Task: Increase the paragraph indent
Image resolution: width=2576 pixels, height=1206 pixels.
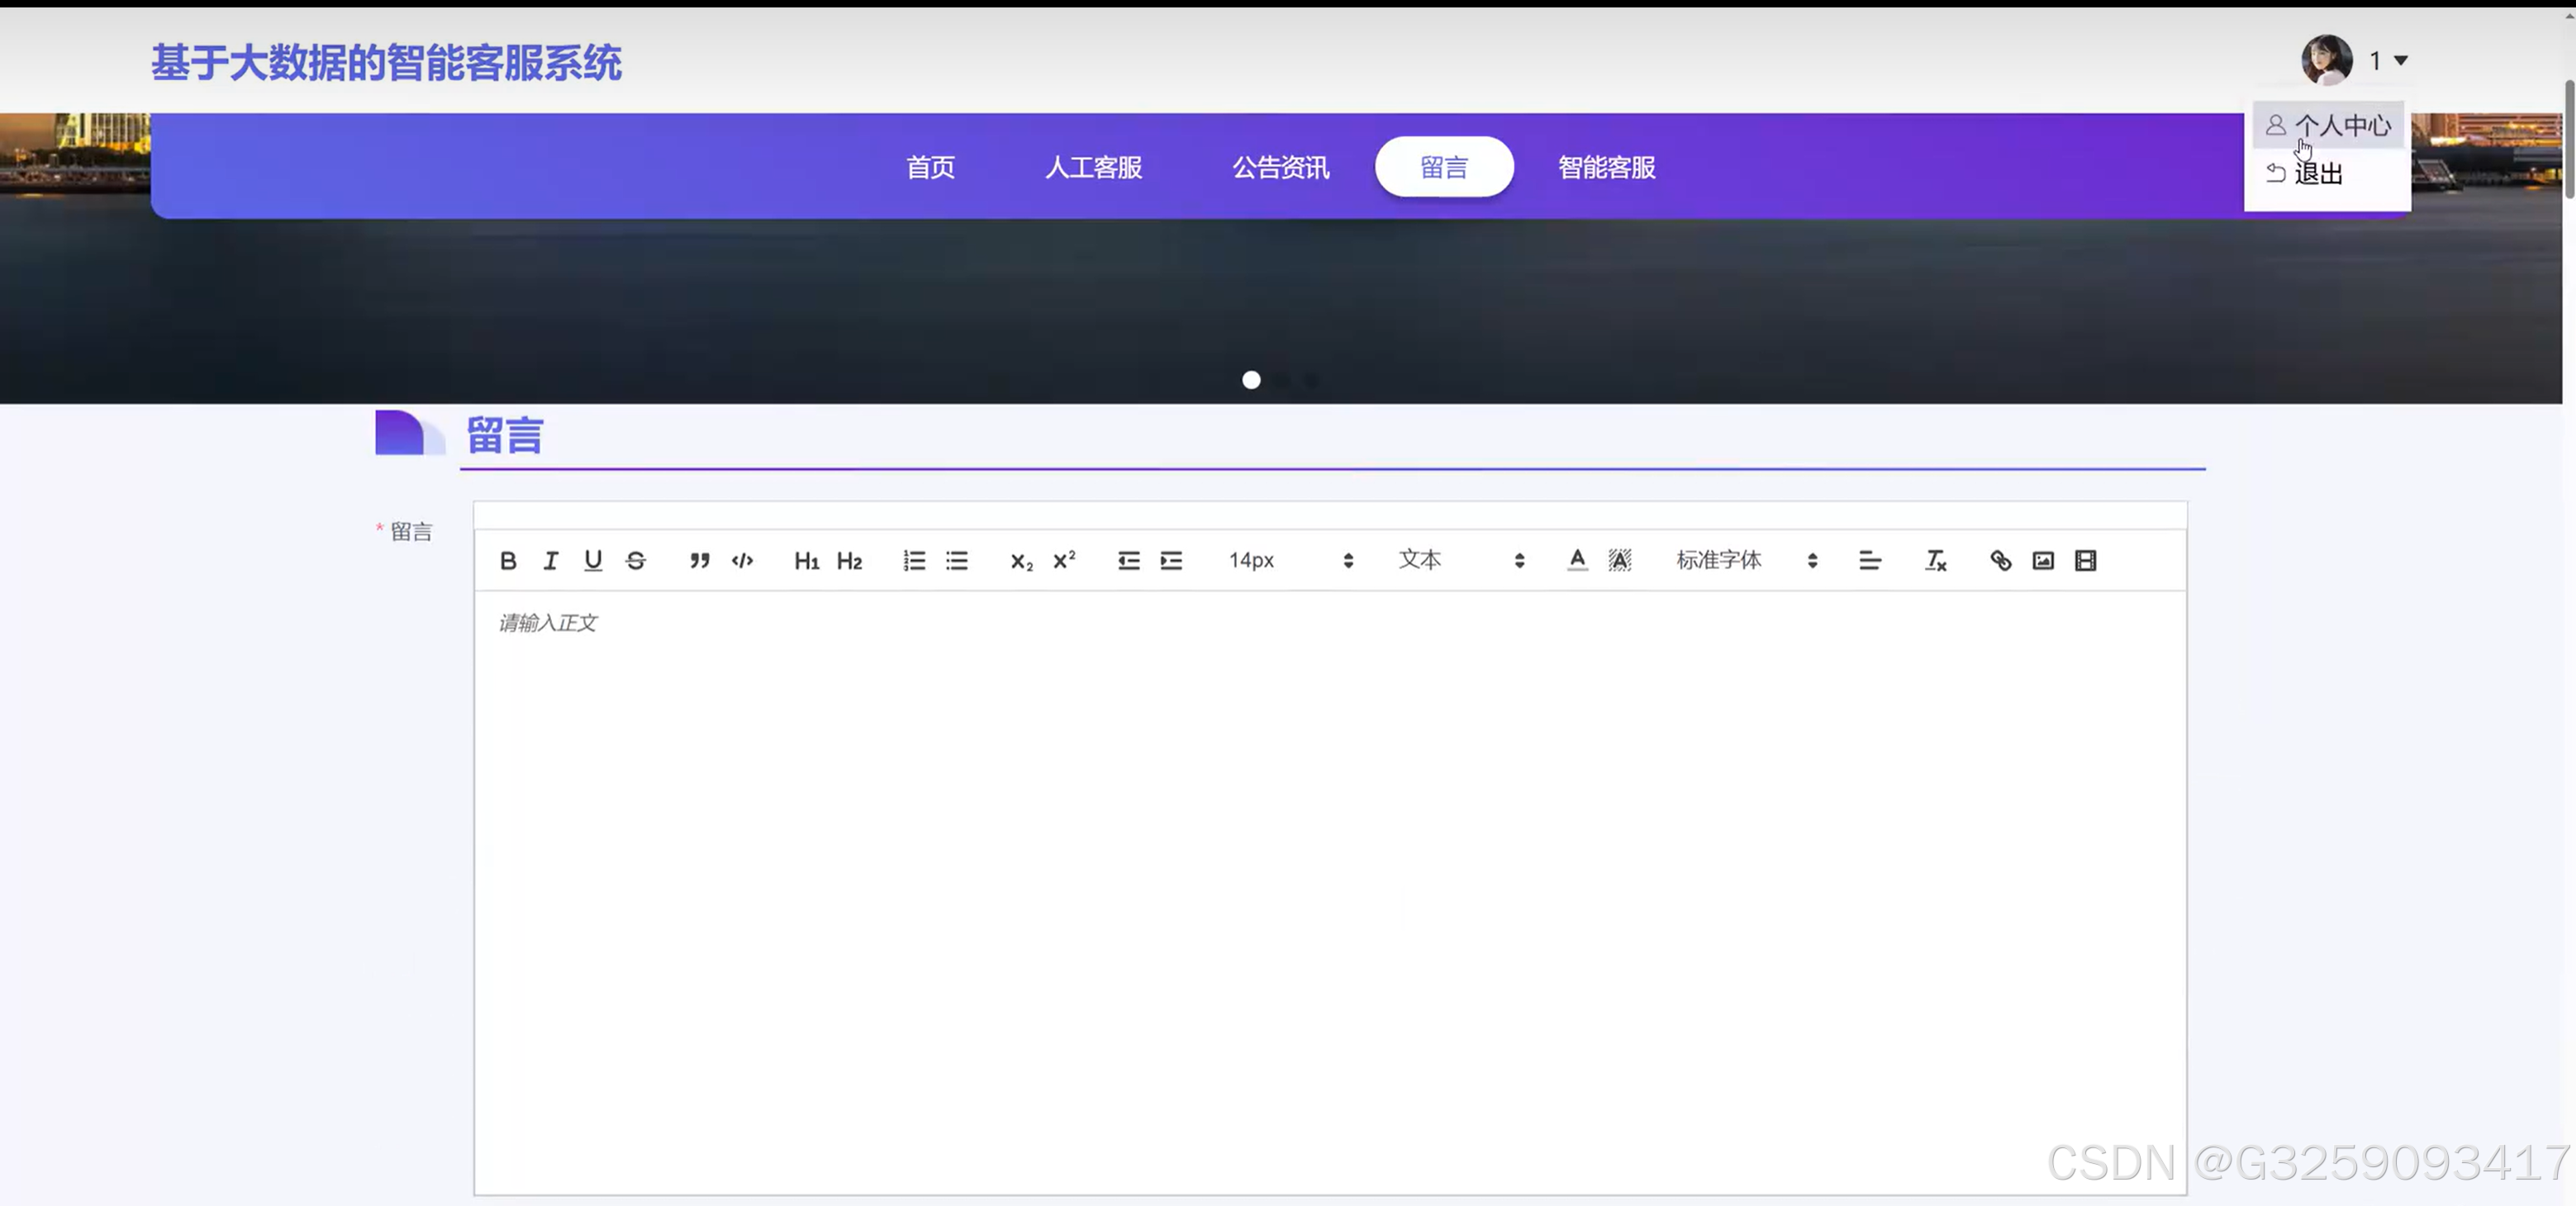Action: [x=1171, y=561]
